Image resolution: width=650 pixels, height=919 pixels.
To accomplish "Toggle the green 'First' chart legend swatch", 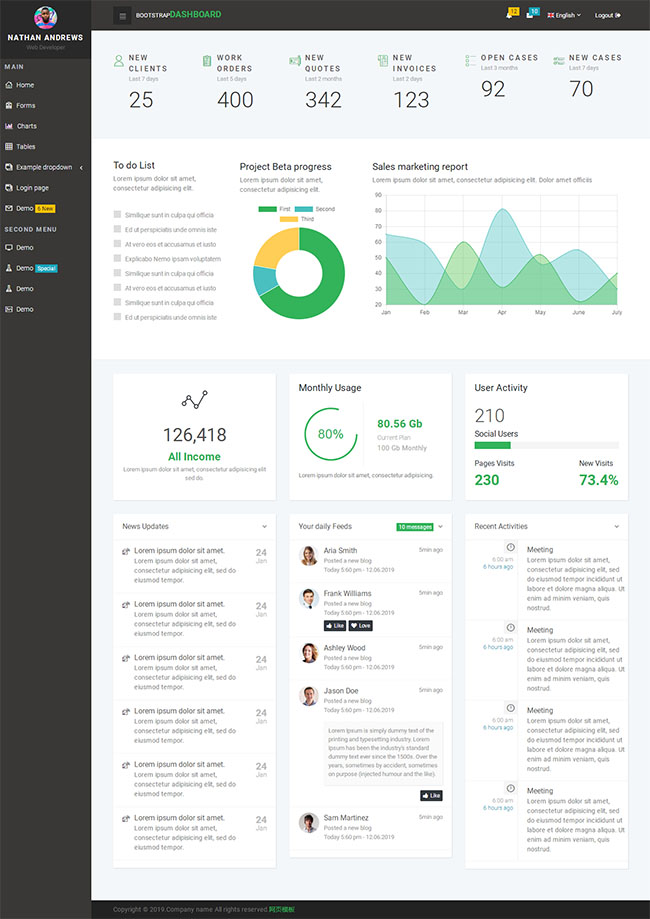I will coord(267,209).
